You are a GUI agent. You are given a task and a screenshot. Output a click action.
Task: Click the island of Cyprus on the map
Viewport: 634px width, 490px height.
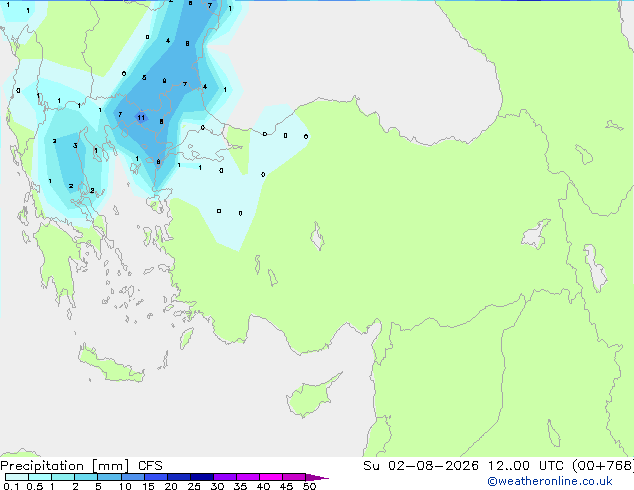click(311, 396)
